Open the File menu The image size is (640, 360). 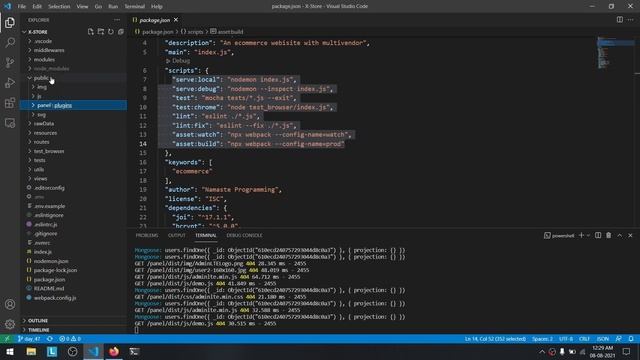[x=22, y=6]
